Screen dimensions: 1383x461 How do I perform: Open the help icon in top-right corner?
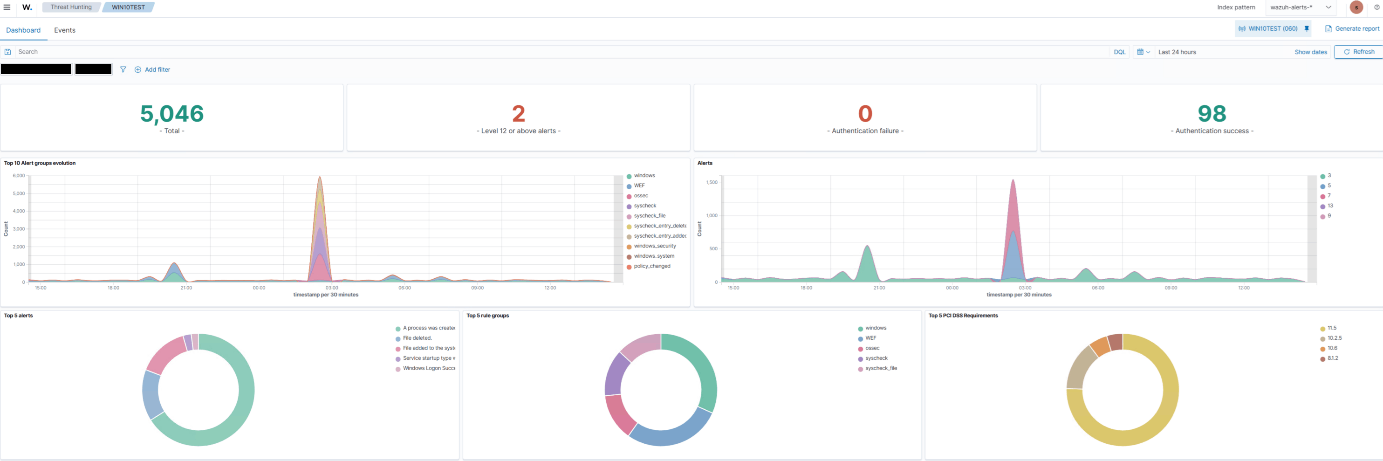pyautogui.click(x=1377, y=7)
